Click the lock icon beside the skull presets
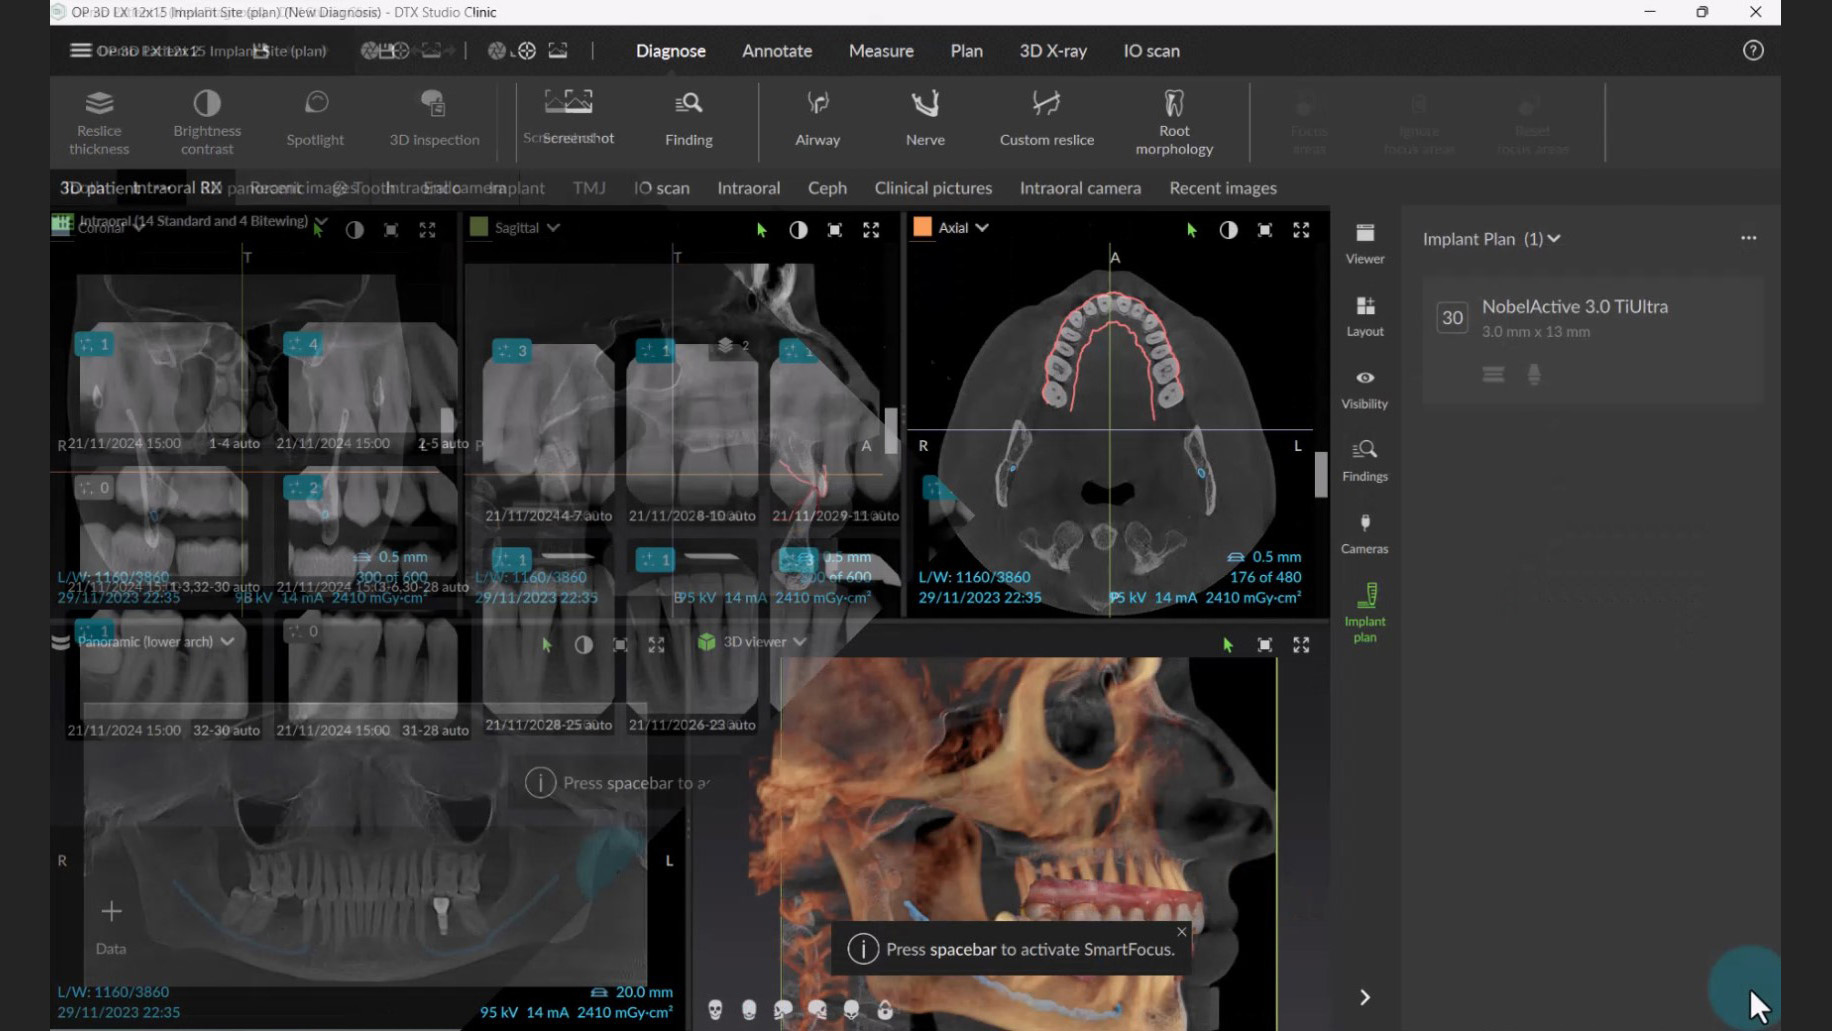 click(885, 1010)
